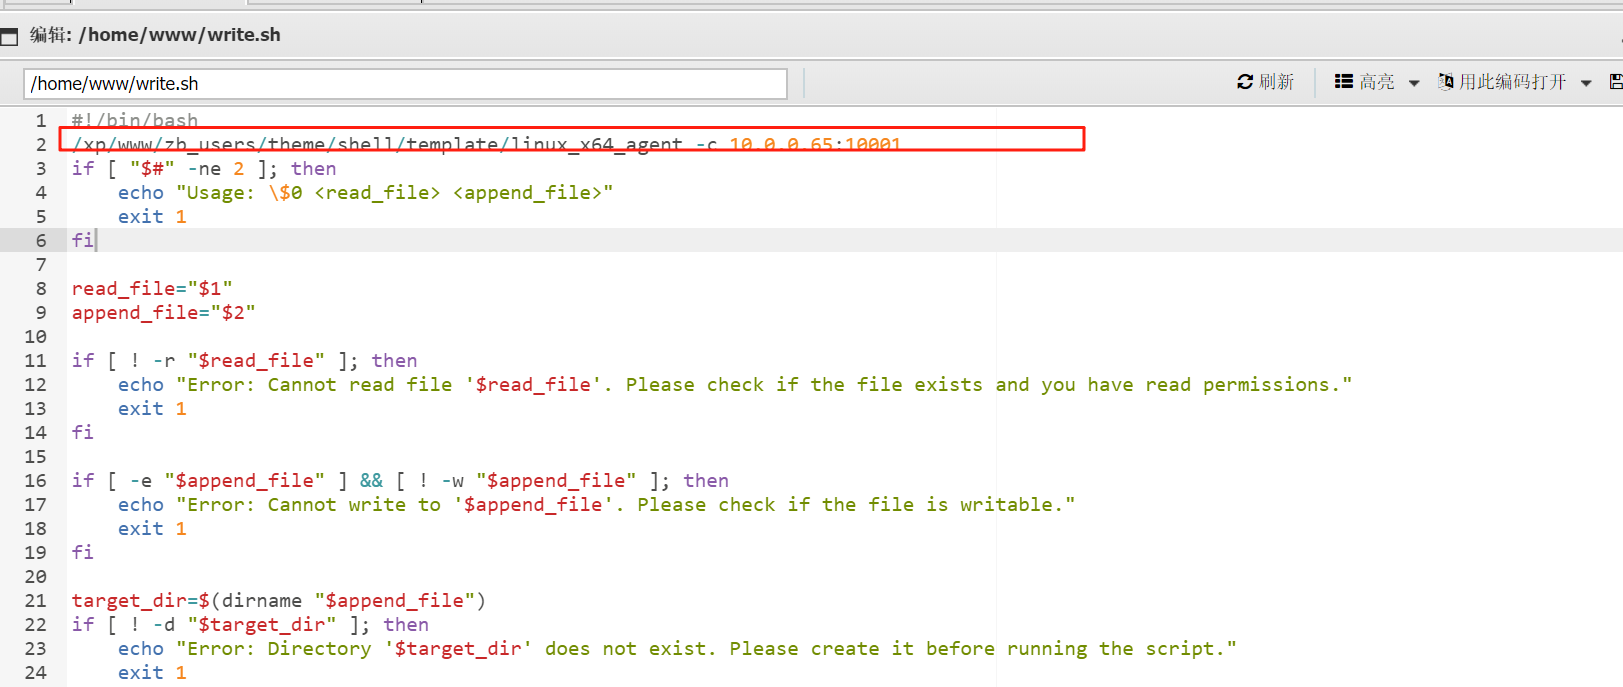Click the list icon beside 高亮
This screenshot has width=1623, height=687.
[1344, 82]
